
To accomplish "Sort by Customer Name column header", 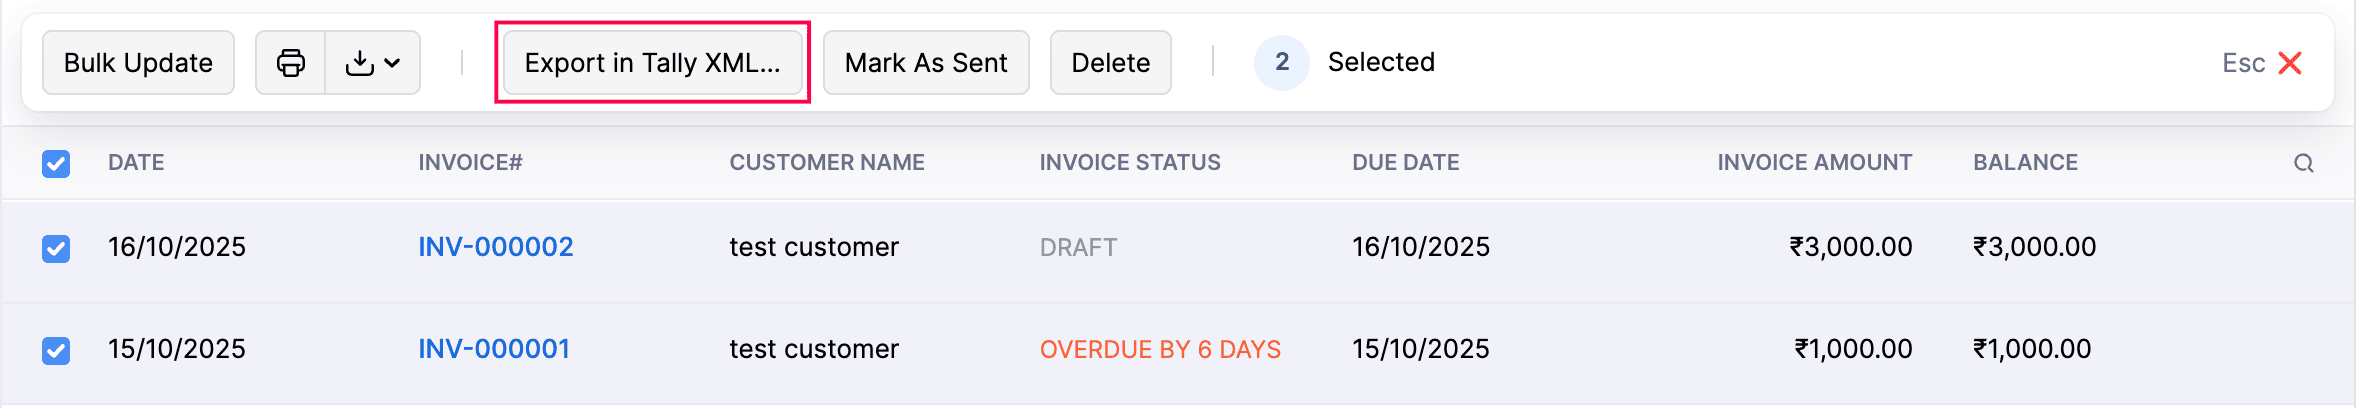I will (826, 163).
